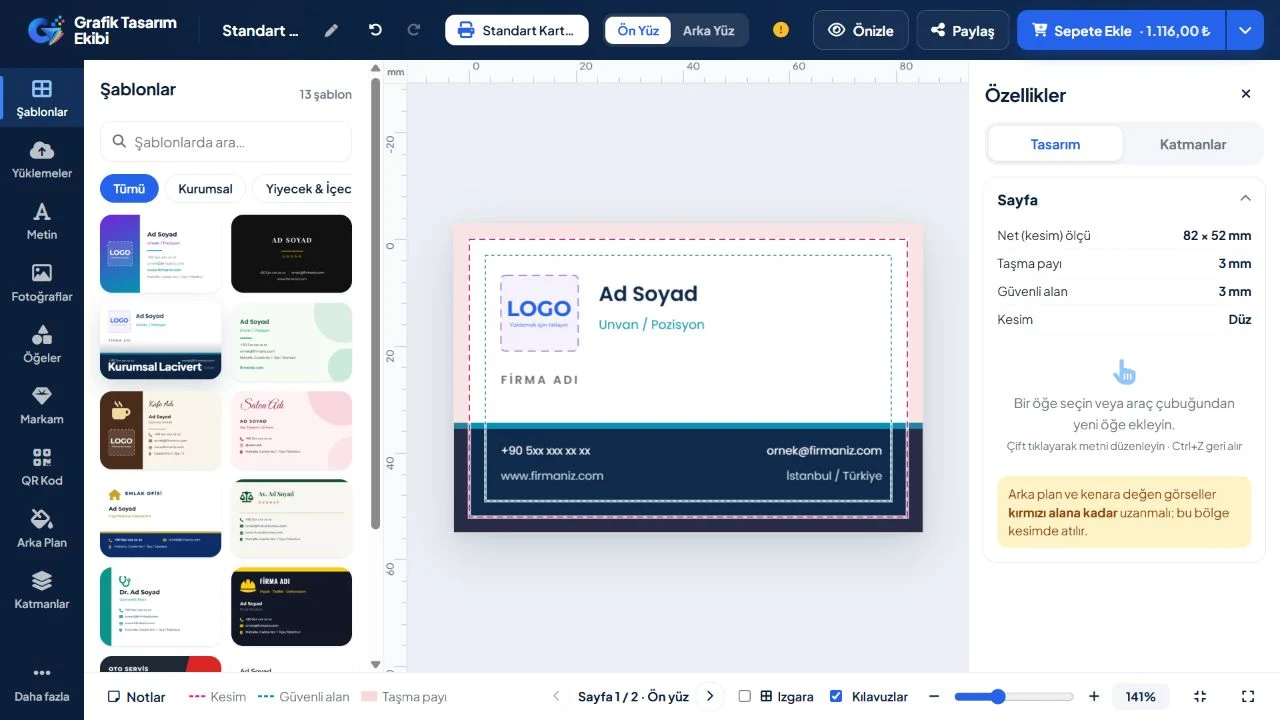Search in the Şablonlarda ara field
The width and height of the screenshot is (1280, 720).
pos(226,142)
